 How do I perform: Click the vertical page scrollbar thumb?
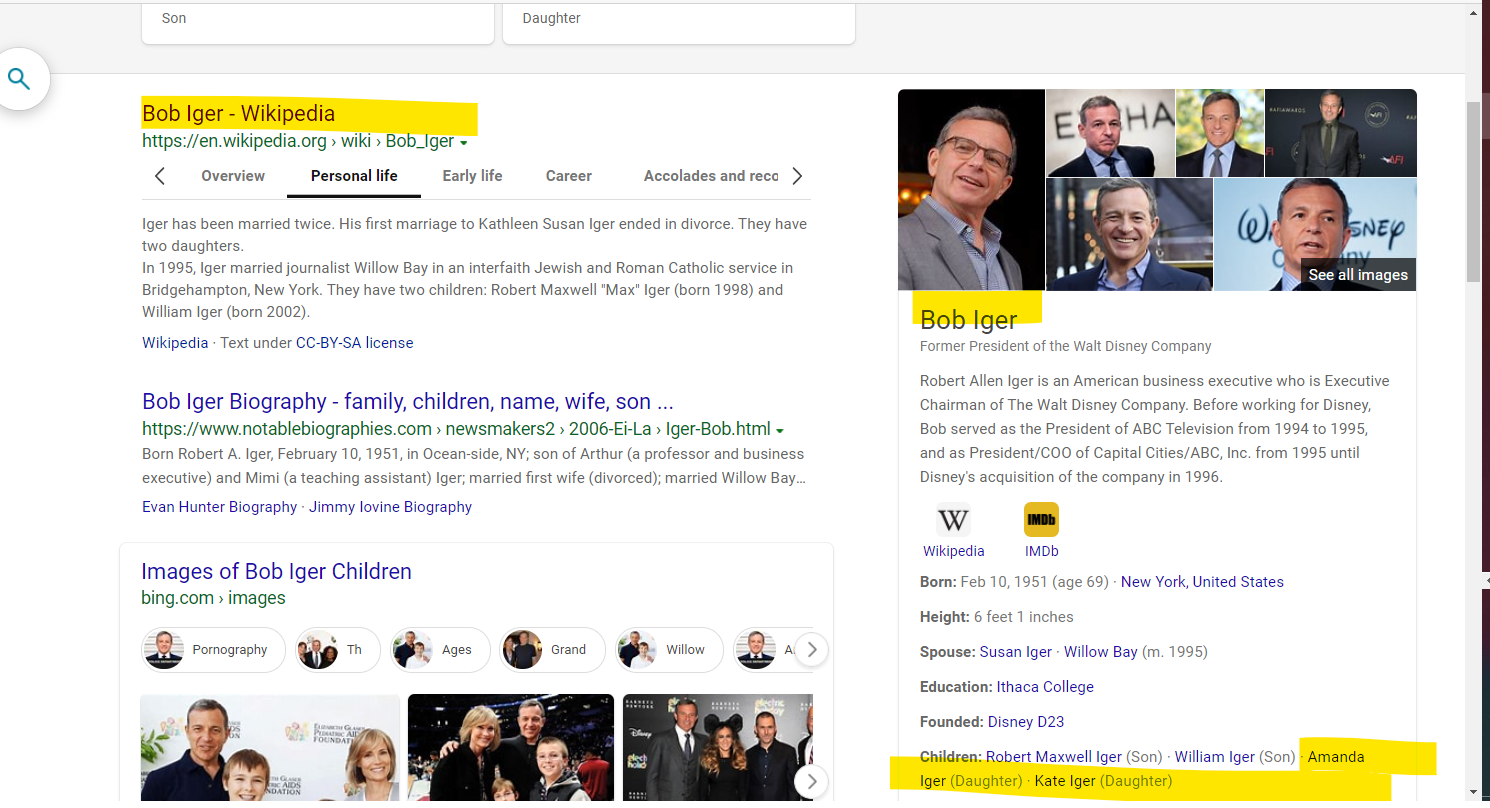[1474, 192]
